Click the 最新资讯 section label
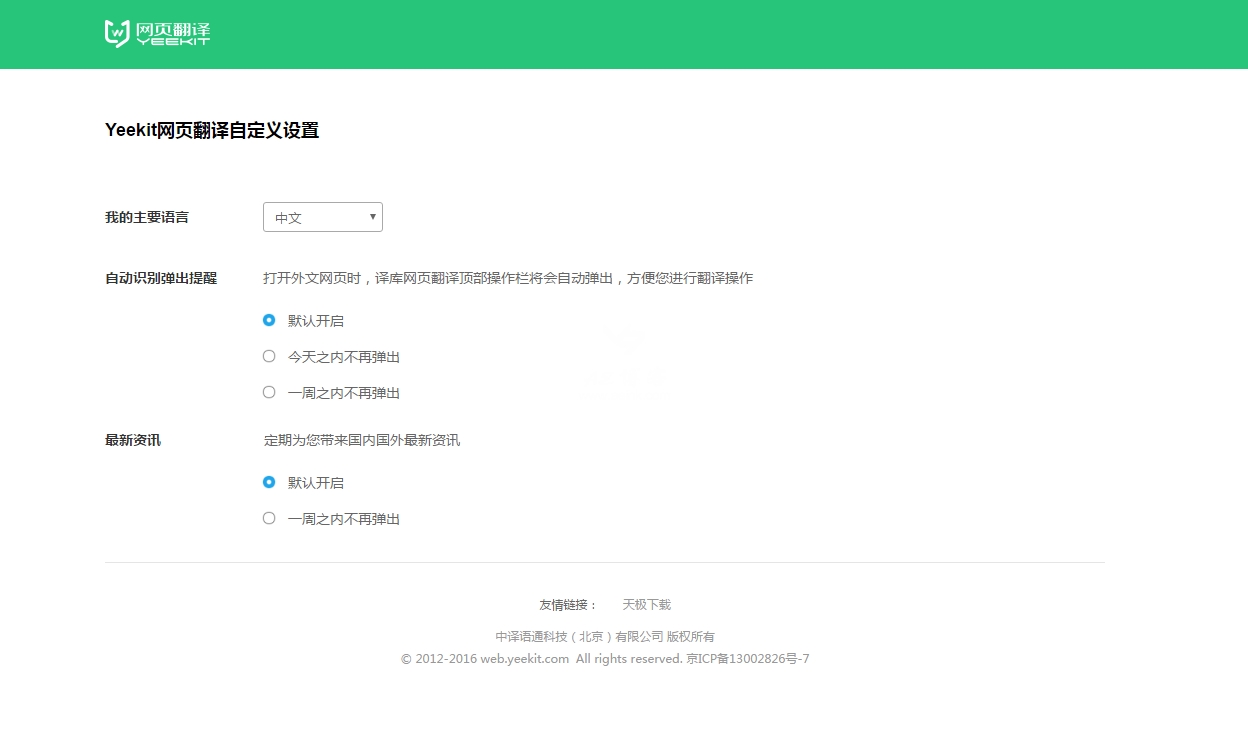Image resolution: width=1248 pixels, height=739 pixels. coord(133,440)
